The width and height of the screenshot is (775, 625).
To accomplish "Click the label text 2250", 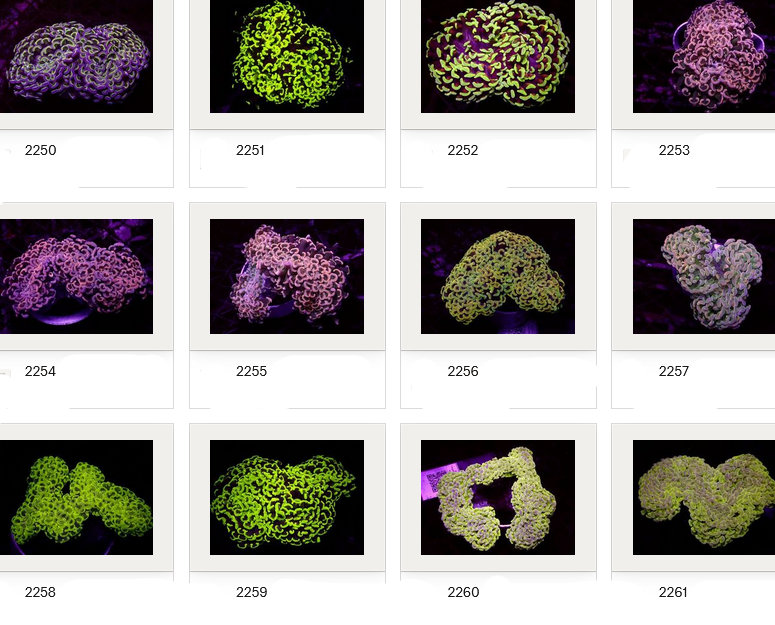I will click(x=41, y=150).
